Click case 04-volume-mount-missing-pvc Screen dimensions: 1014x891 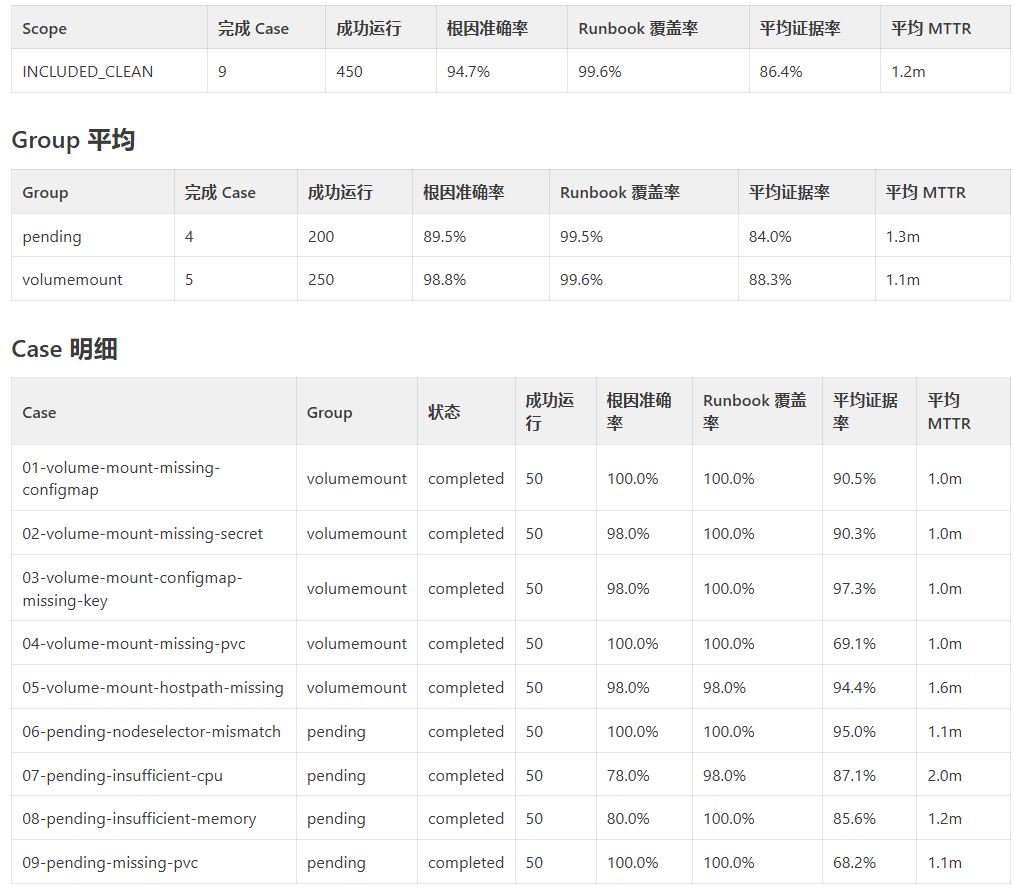(134, 644)
